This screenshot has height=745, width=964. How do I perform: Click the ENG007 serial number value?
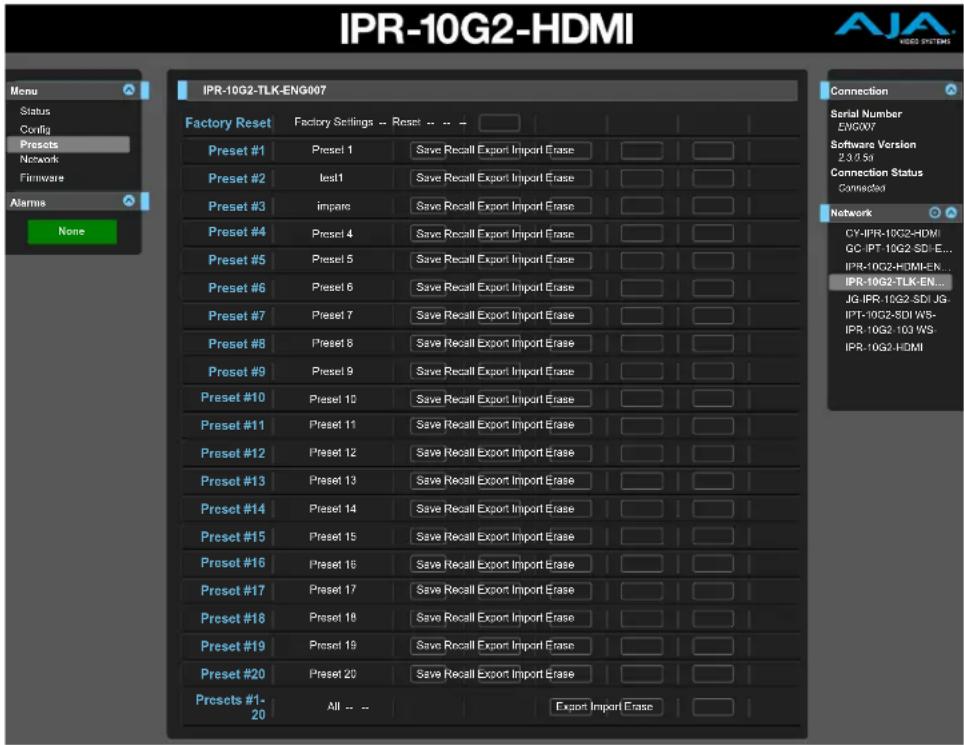(856, 127)
